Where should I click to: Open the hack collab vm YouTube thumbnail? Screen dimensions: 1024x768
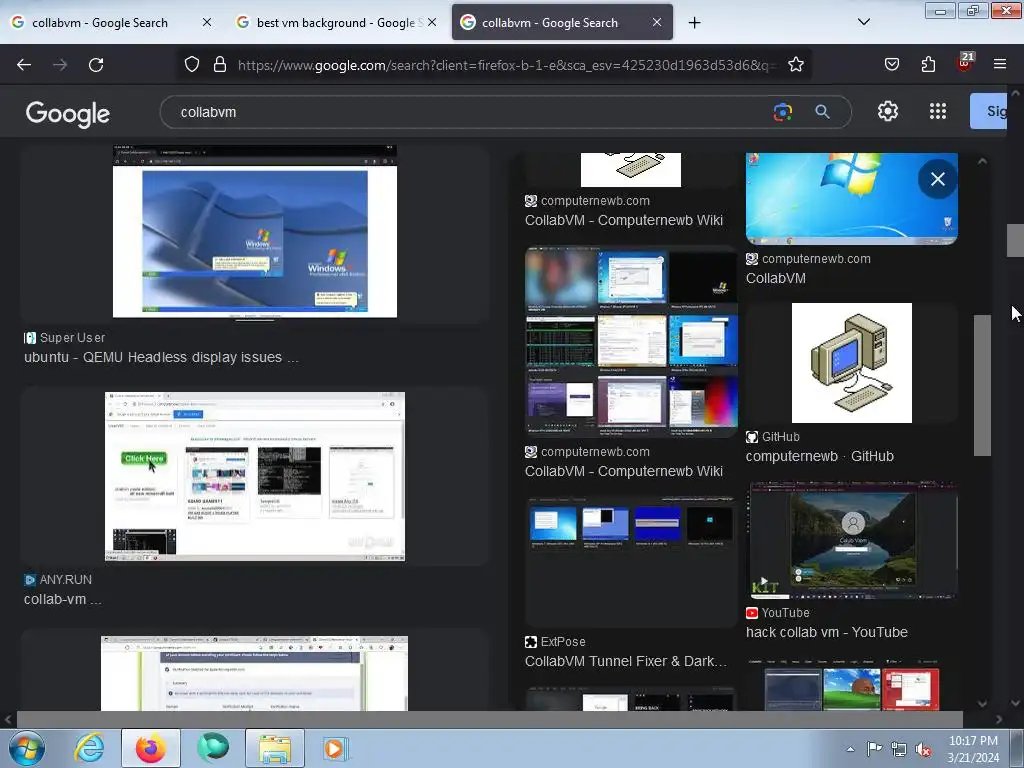tap(852, 541)
